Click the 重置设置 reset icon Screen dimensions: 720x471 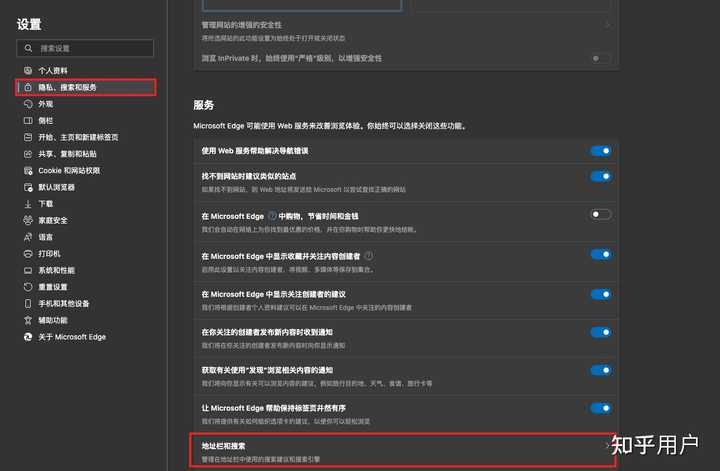[28, 287]
